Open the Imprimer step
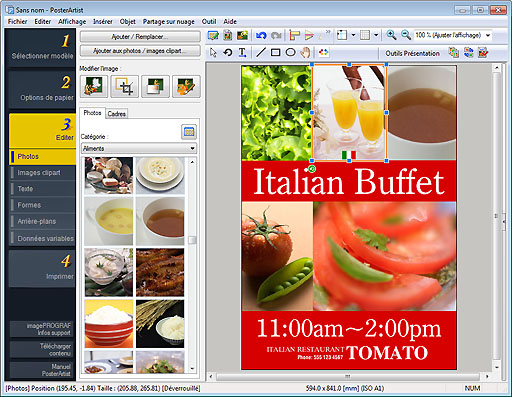The height and width of the screenshot is (397, 512). click(42, 269)
